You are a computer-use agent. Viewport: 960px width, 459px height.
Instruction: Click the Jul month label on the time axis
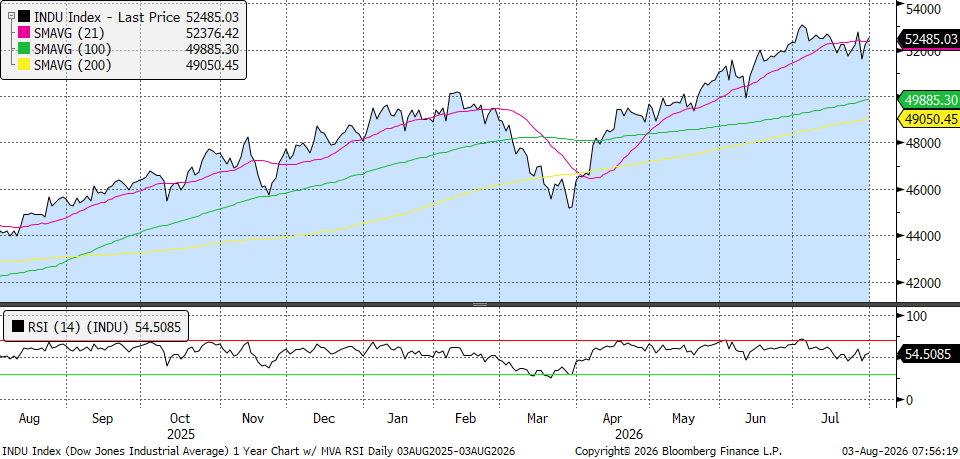click(830, 419)
